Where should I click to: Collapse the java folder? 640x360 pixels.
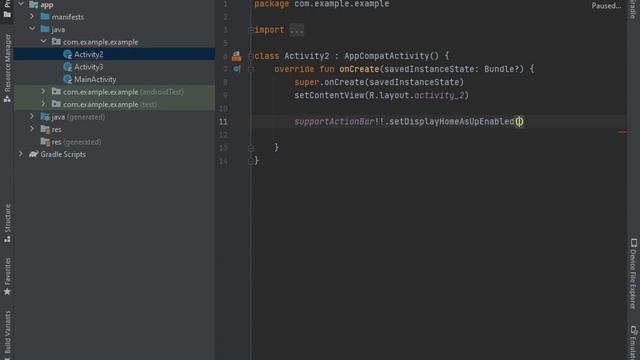pyautogui.click(x=32, y=29)
